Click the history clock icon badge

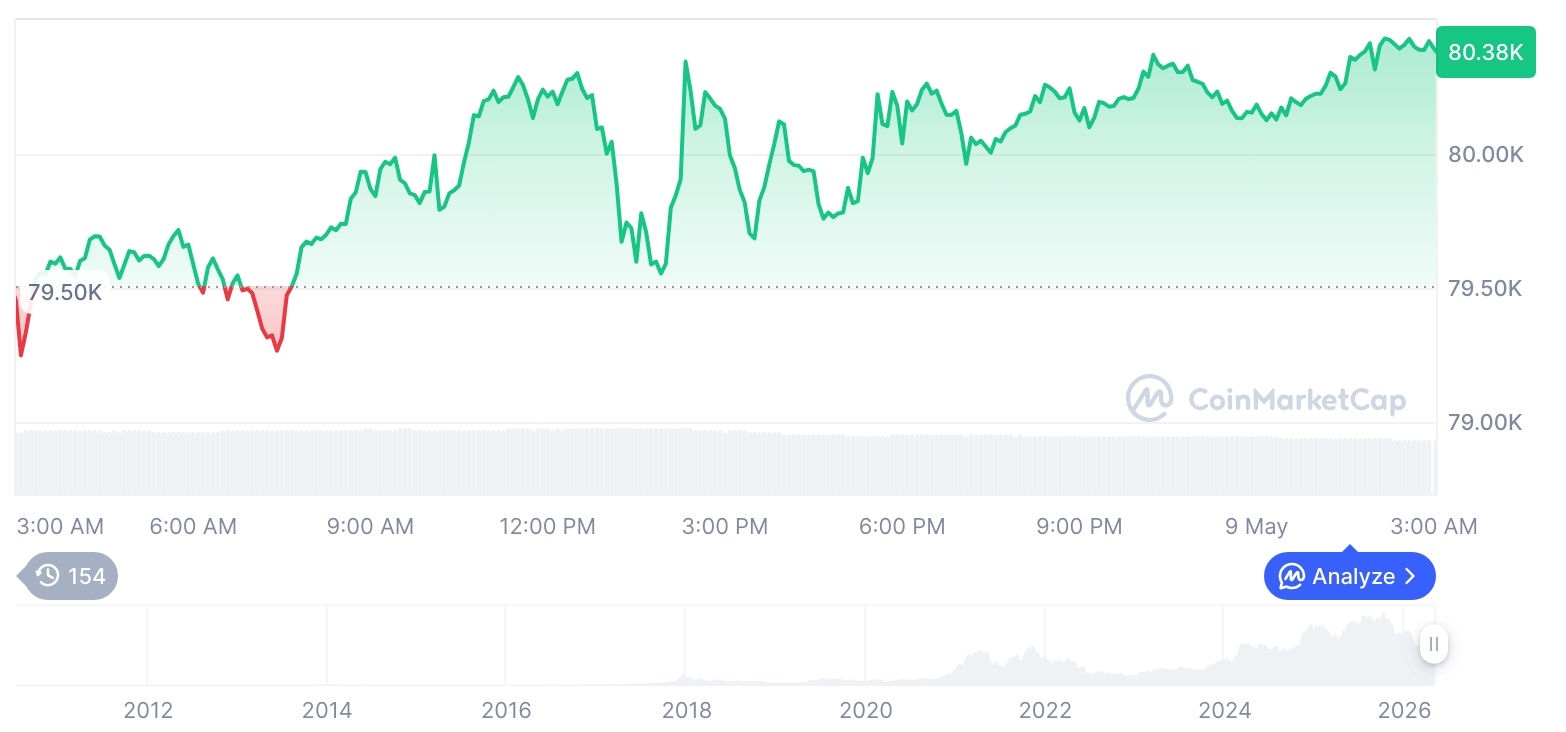(47, 576)
